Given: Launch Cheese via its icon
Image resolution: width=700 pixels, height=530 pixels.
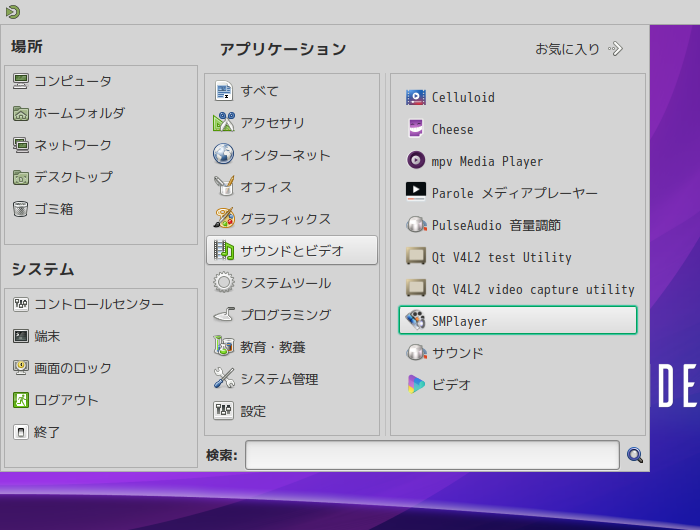Looking at the screenshot, I should click(416, 129).
